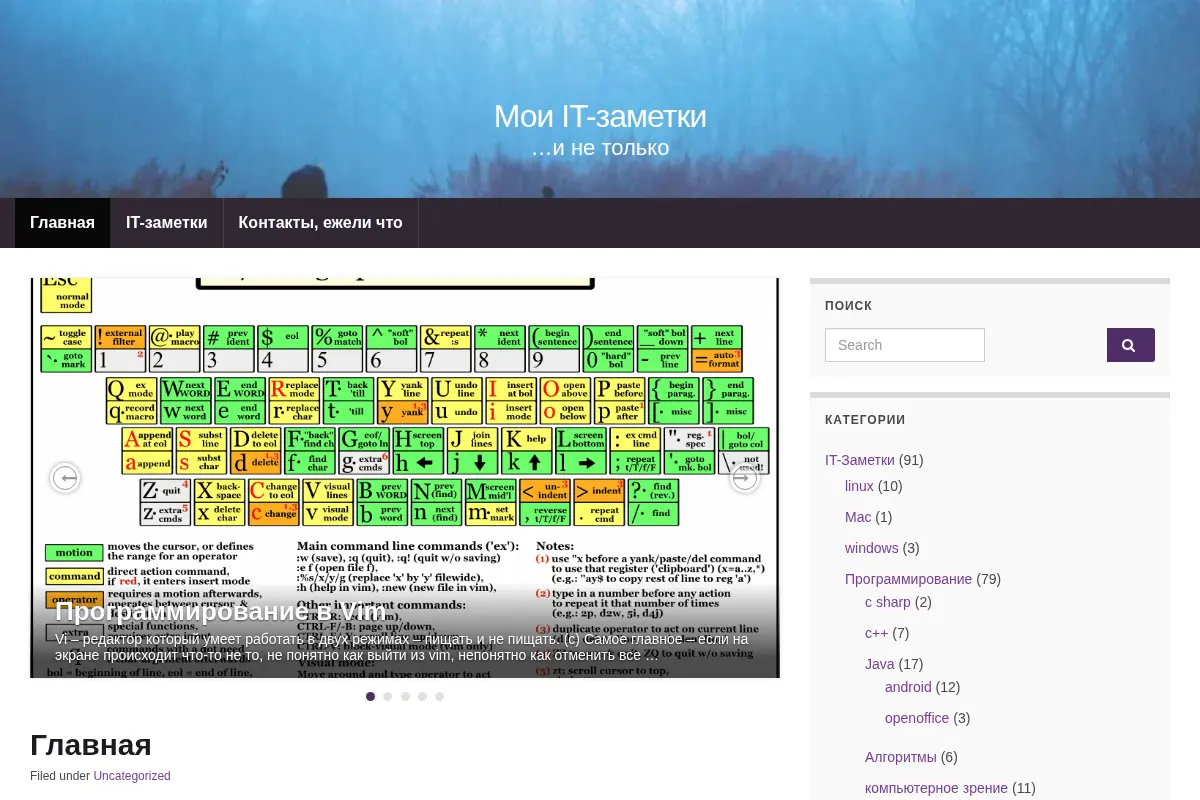Viewport: 1200px width, 800px height.
Task: Open the IT-Заметки category link
Action: [x=860, y=460]
